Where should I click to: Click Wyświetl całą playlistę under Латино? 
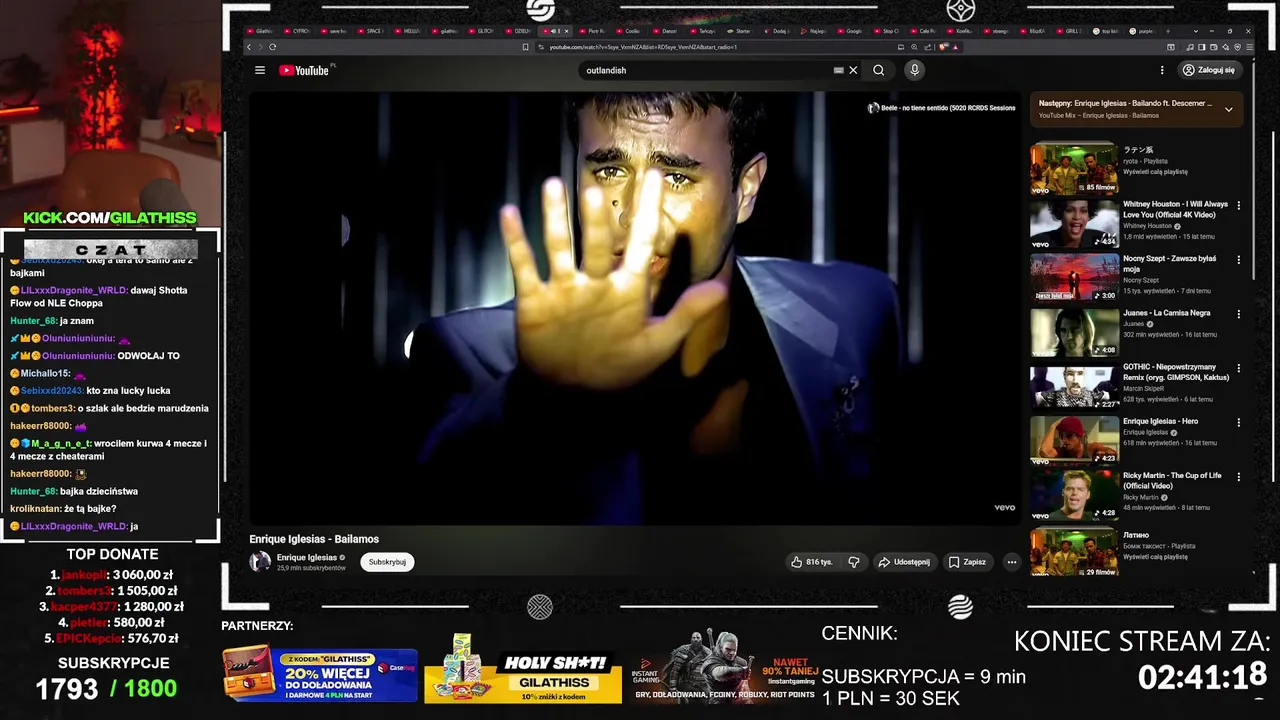(1157, 557)
